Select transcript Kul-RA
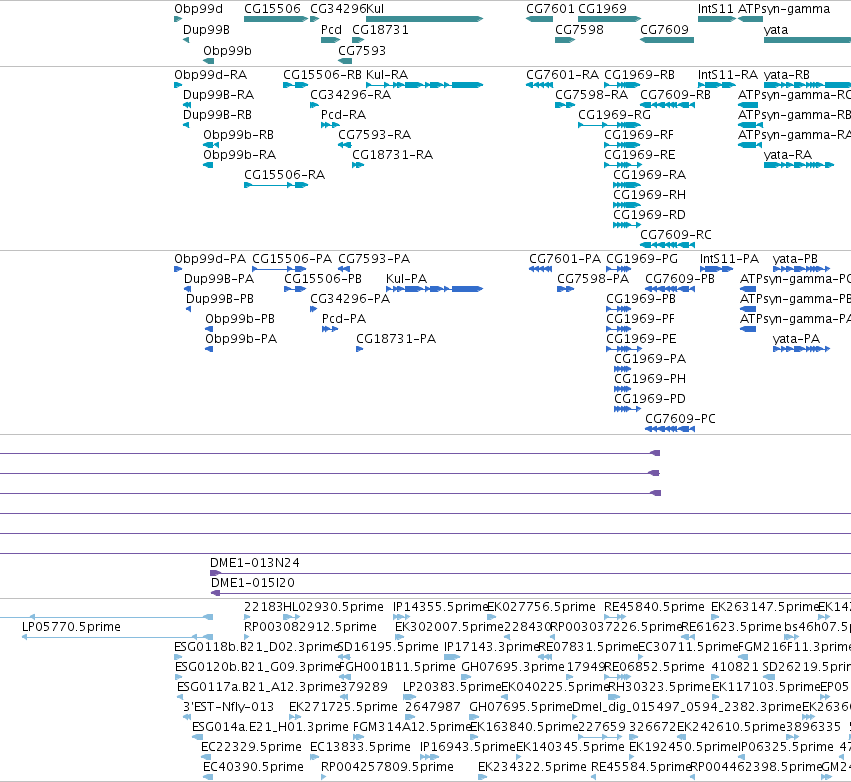 [424, 85]
